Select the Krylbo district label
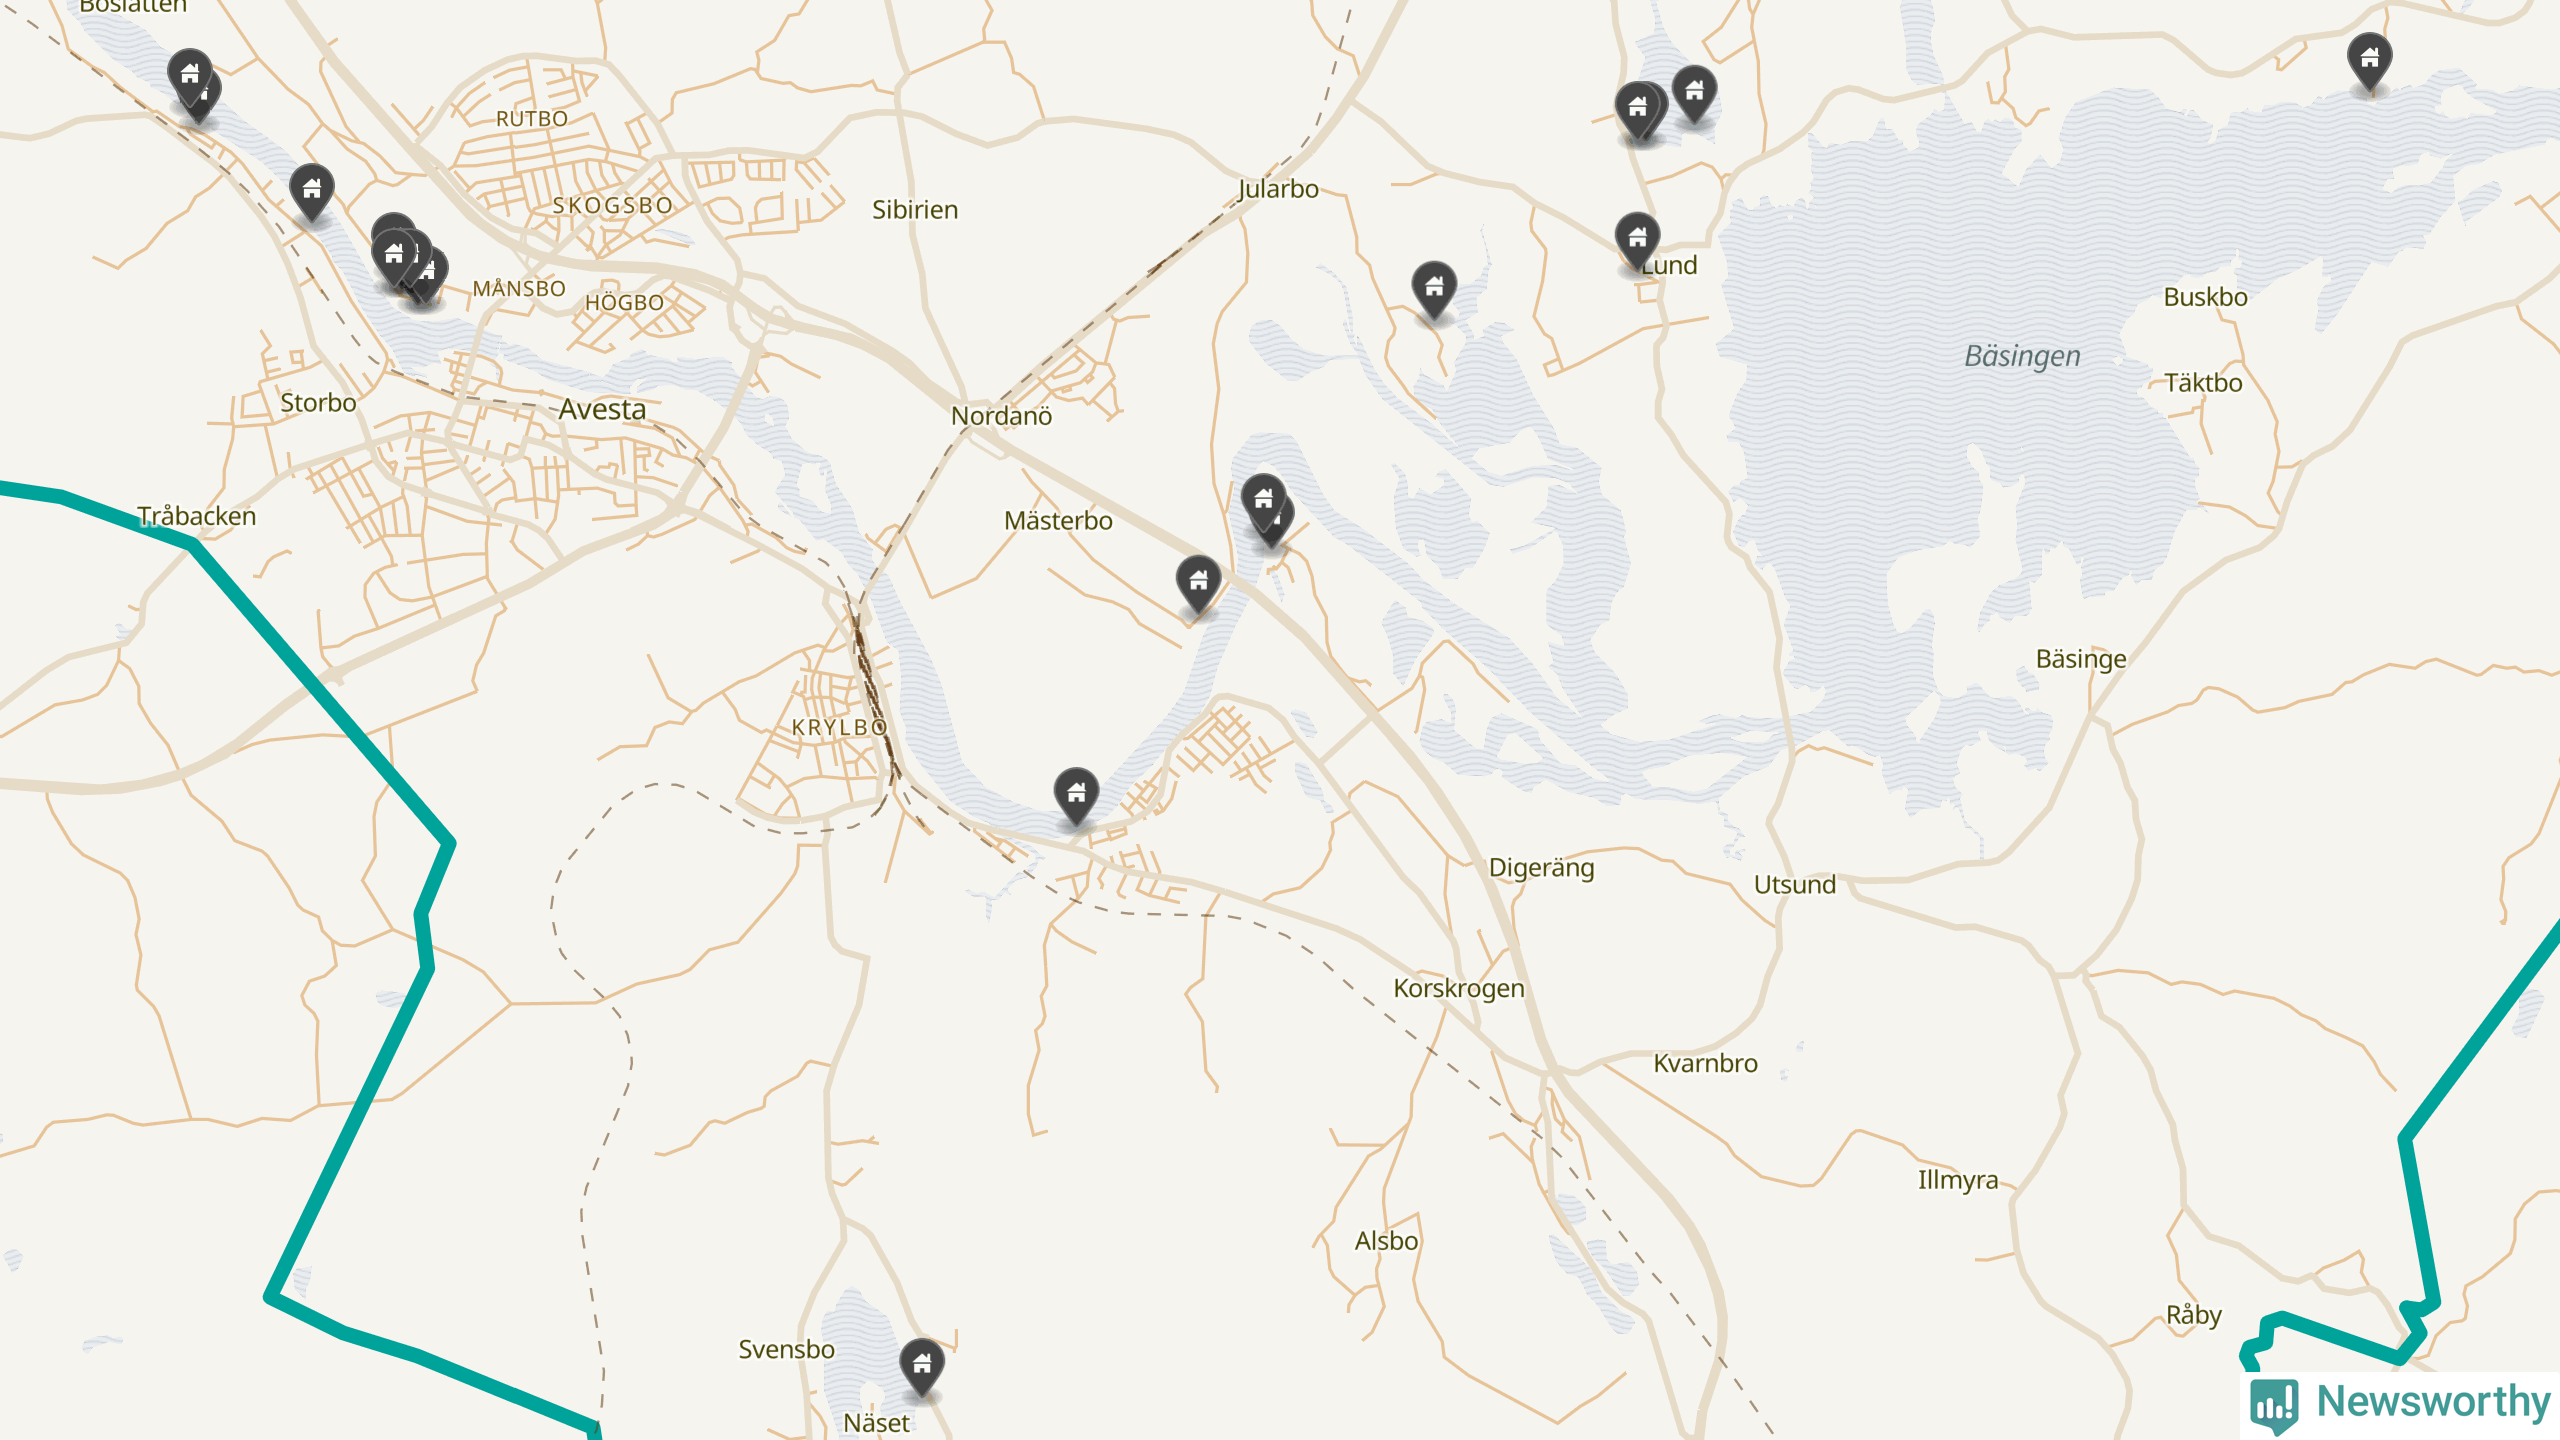Viewport: 2560px width, 1440px height. 839,727
